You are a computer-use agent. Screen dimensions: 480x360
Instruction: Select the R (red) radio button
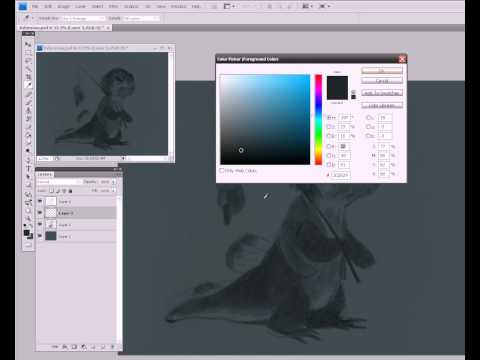tap(329, 146)
